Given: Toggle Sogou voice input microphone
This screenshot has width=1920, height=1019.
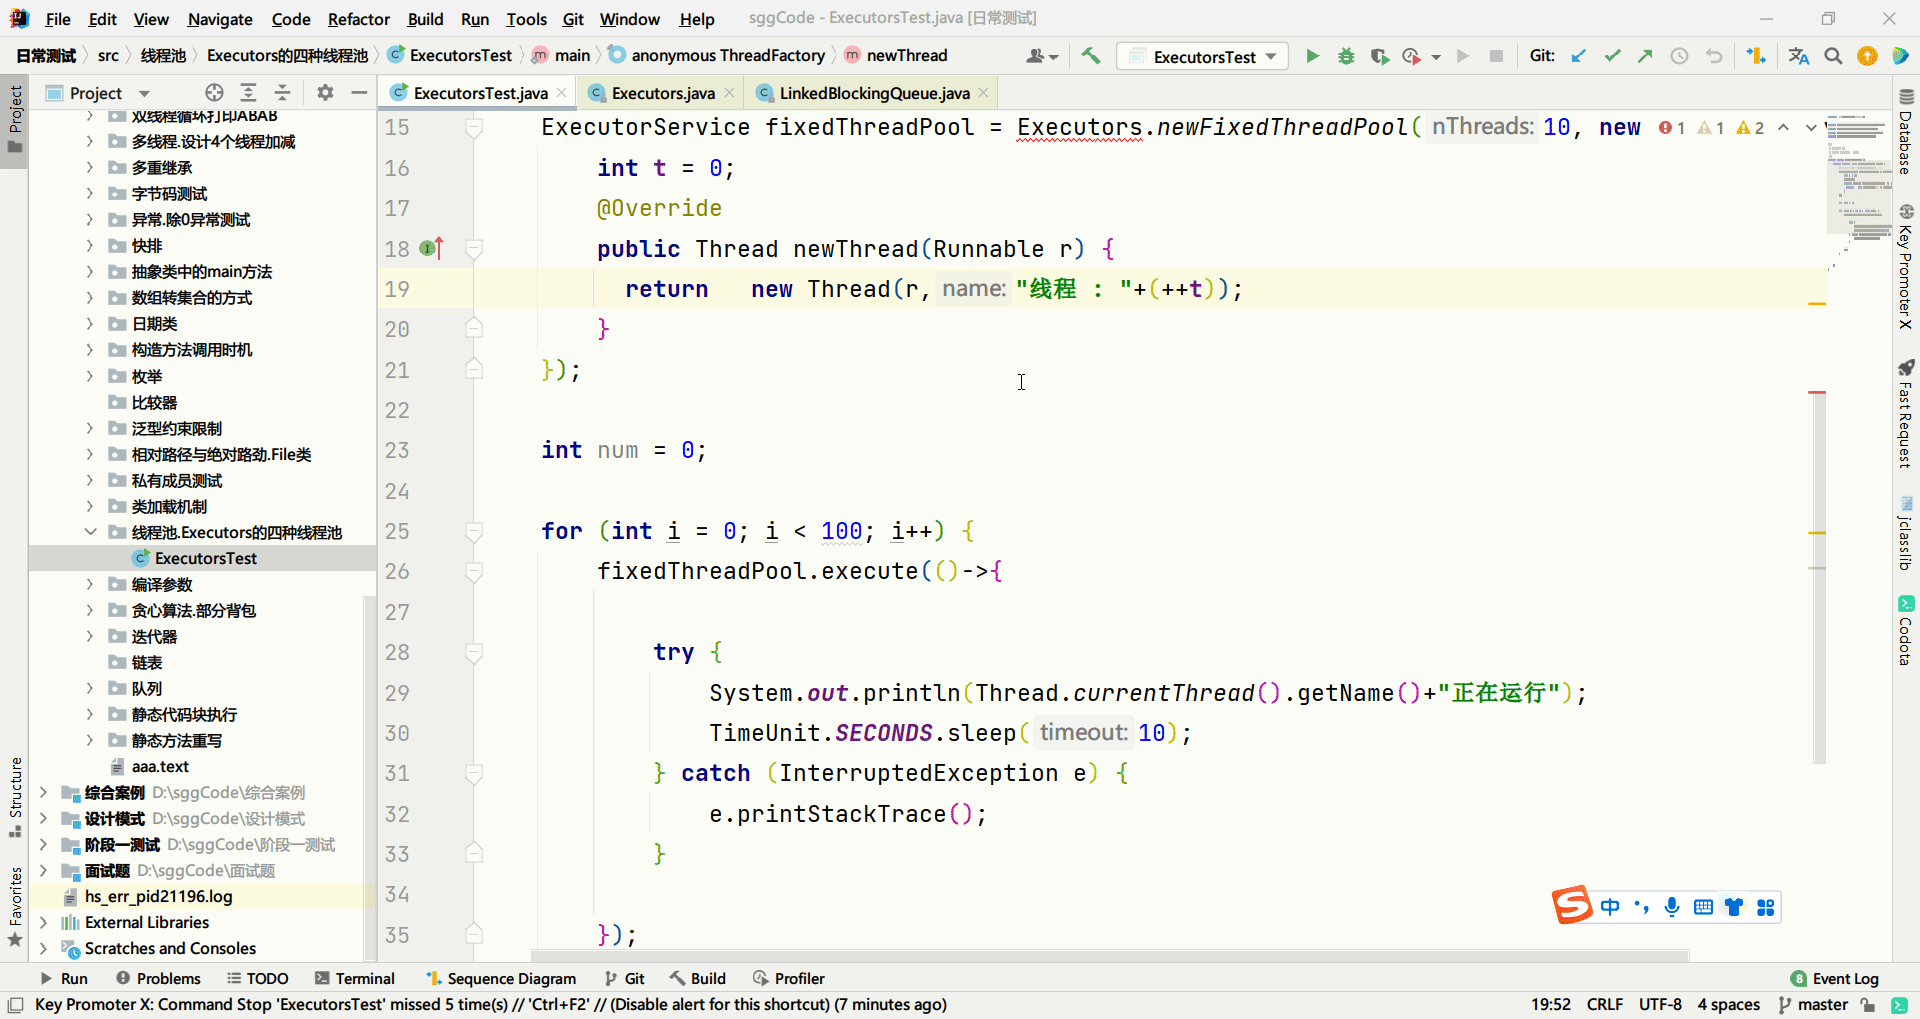Looking at the screenshot, I should [1671, 907].
